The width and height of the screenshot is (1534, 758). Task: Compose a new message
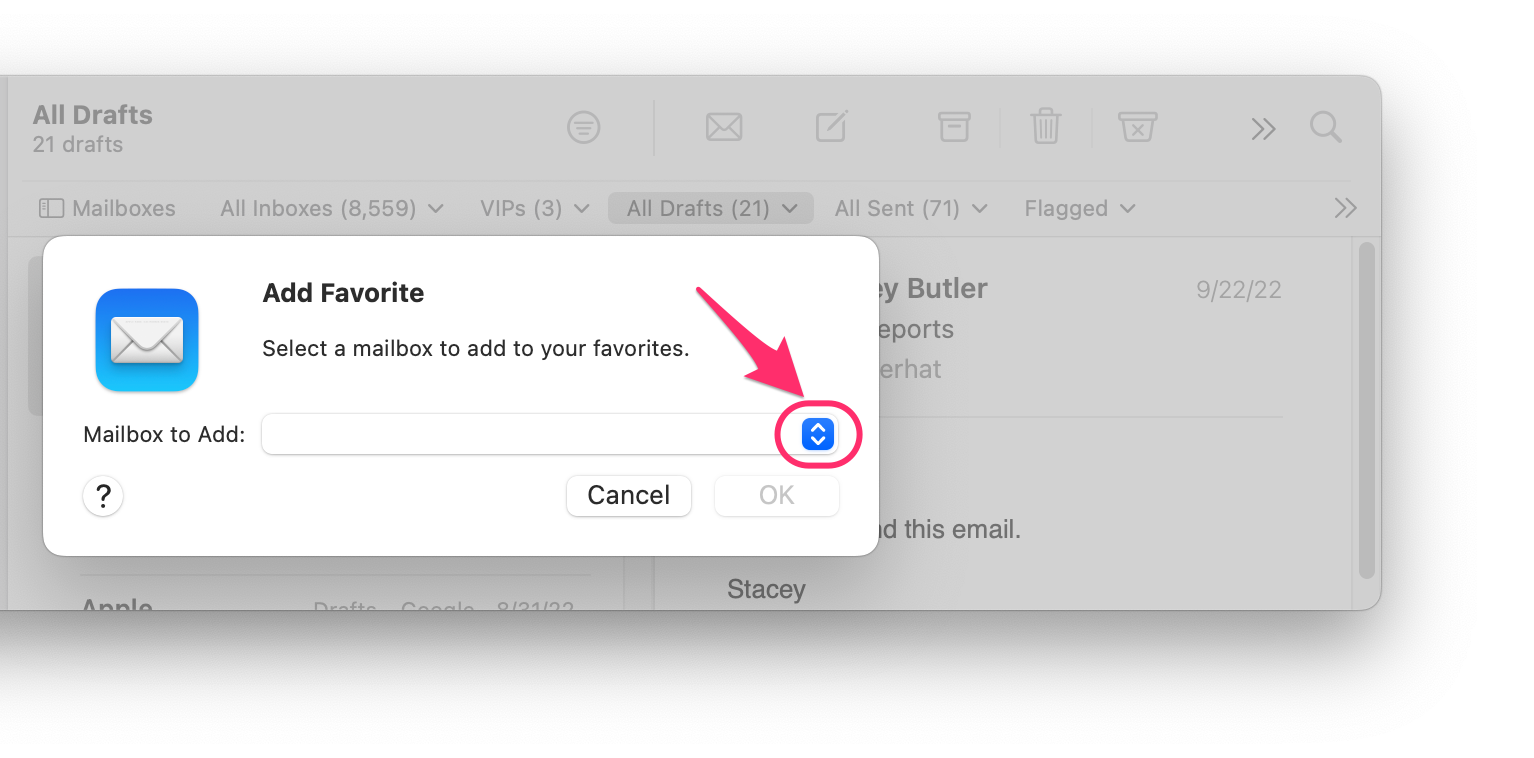coord(832,126)
